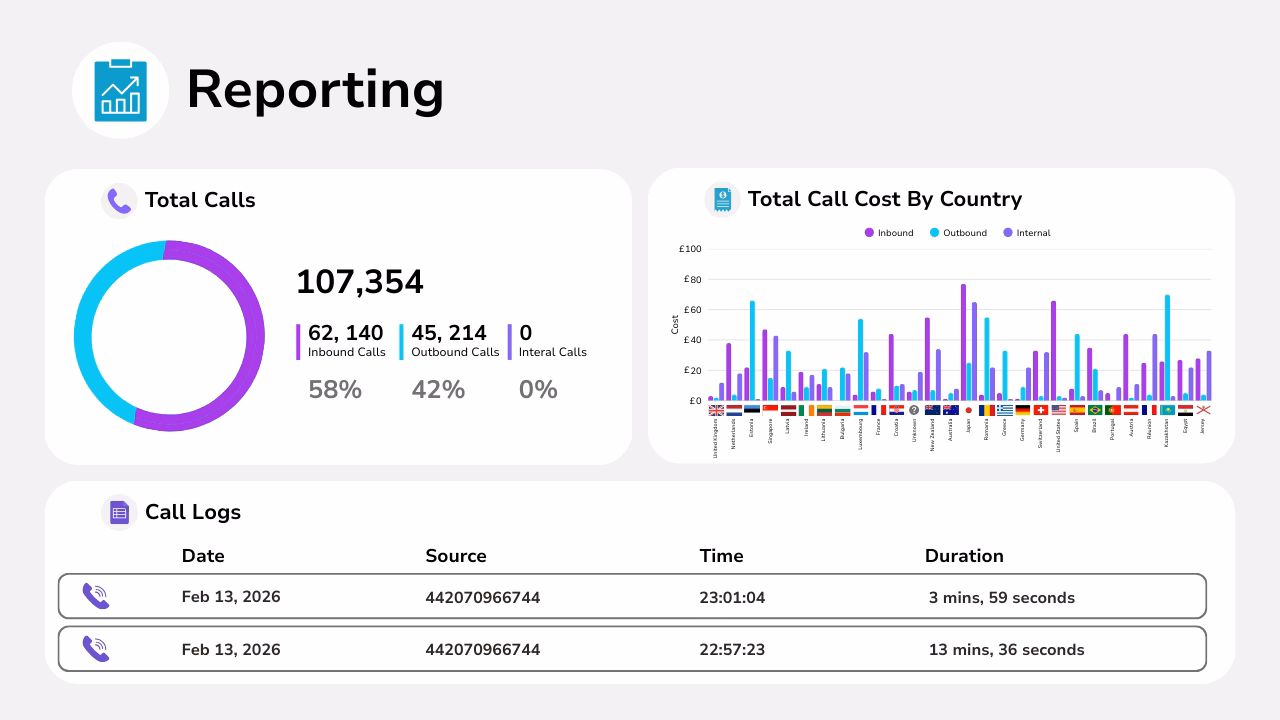The image size is (1280, 720).
Task: Click the call icon on the 23:01:04 log row
Action: (x=96, y=596)
